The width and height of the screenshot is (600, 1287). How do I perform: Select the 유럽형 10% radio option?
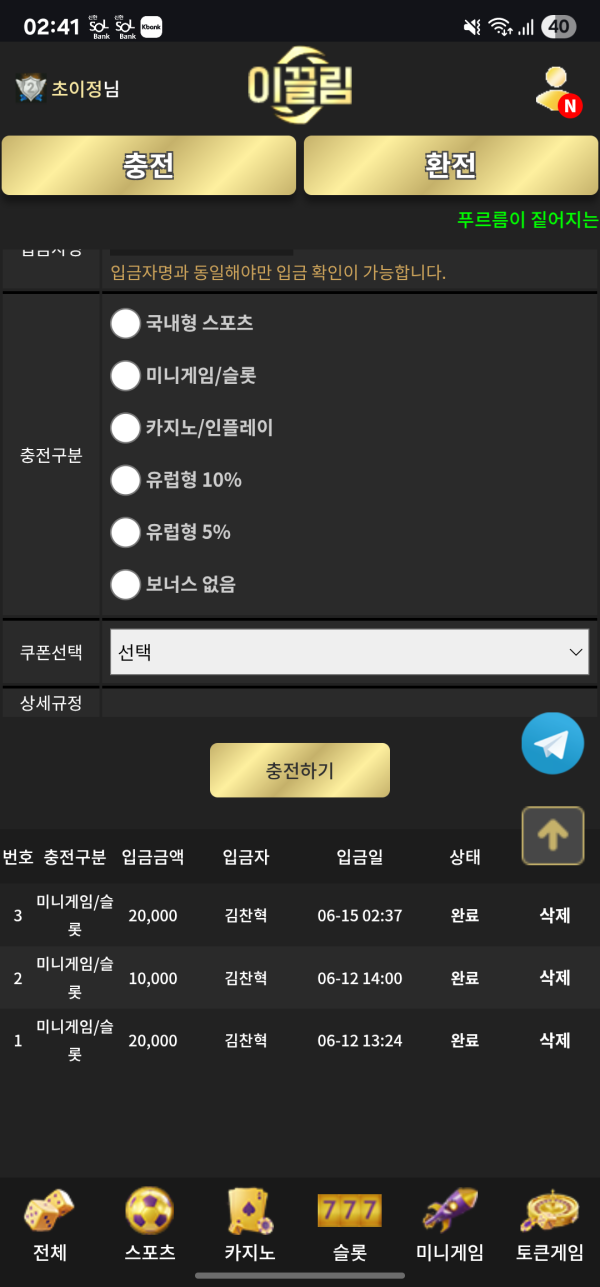125,480
